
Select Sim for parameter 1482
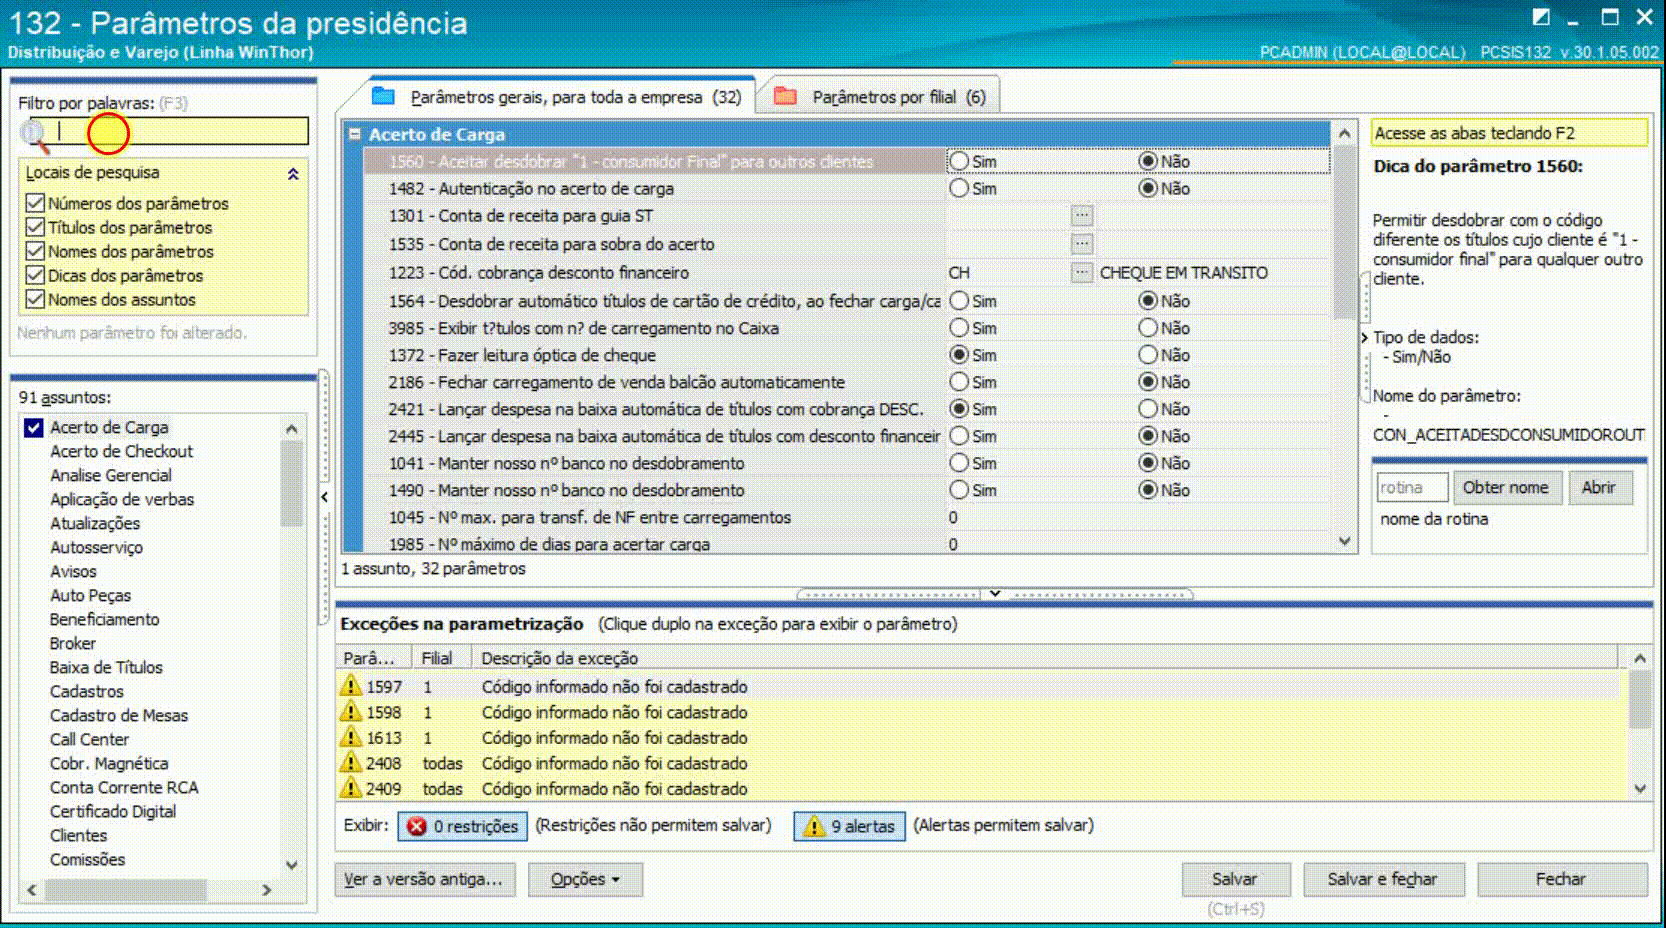pos(959,188)
